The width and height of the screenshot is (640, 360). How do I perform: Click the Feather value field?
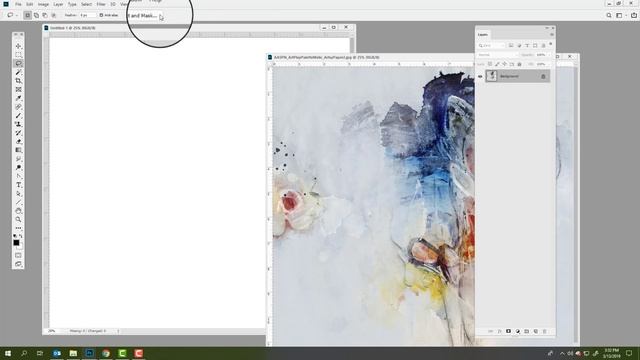pos(88,15)
